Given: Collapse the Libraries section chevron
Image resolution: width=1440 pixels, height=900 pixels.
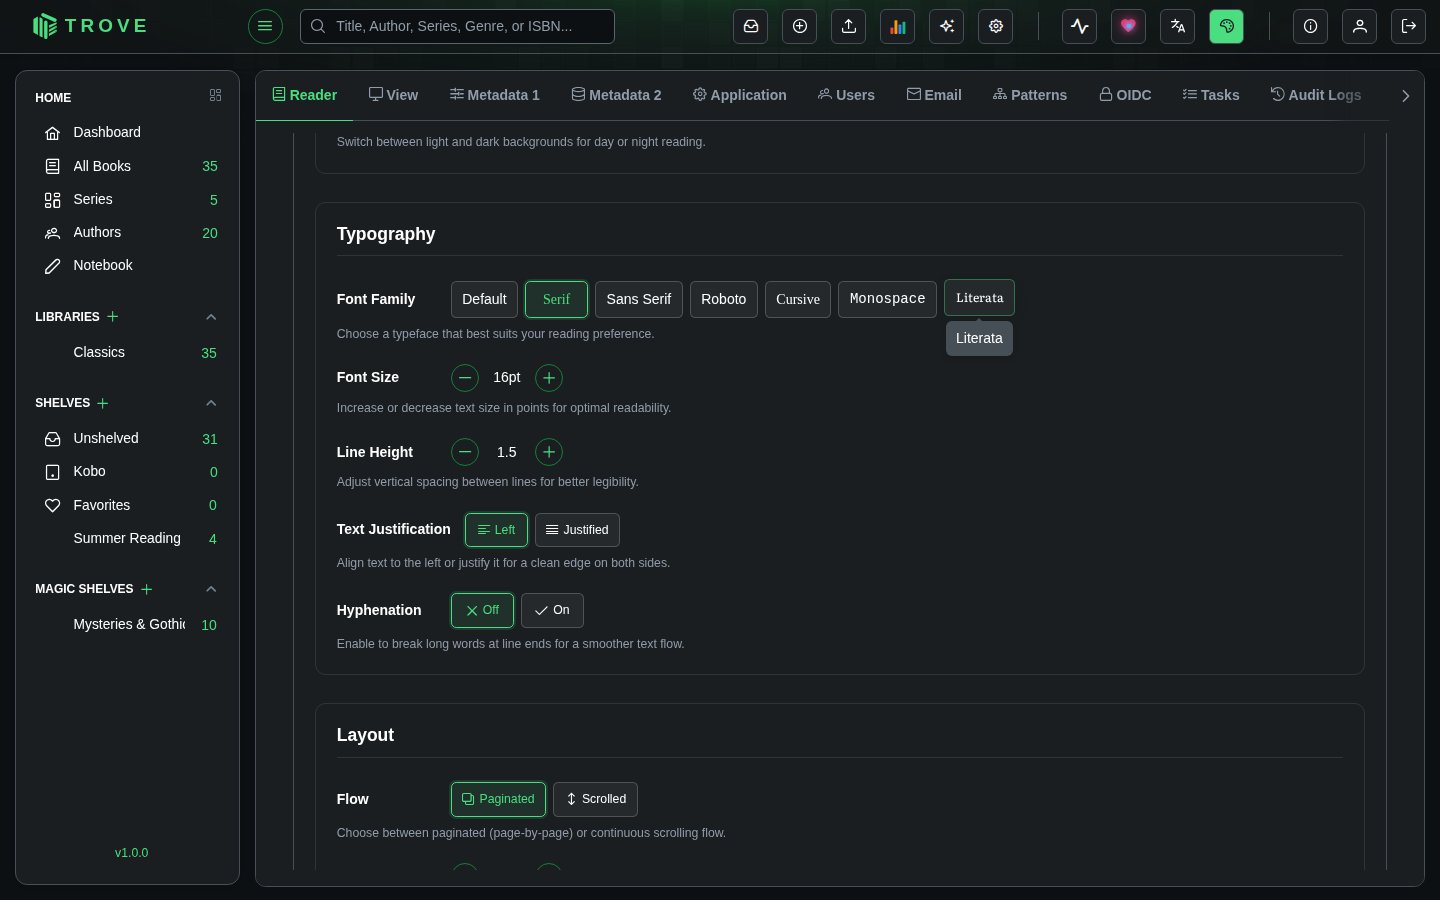Looking at the screenshot, I should (x=211, y=317).
